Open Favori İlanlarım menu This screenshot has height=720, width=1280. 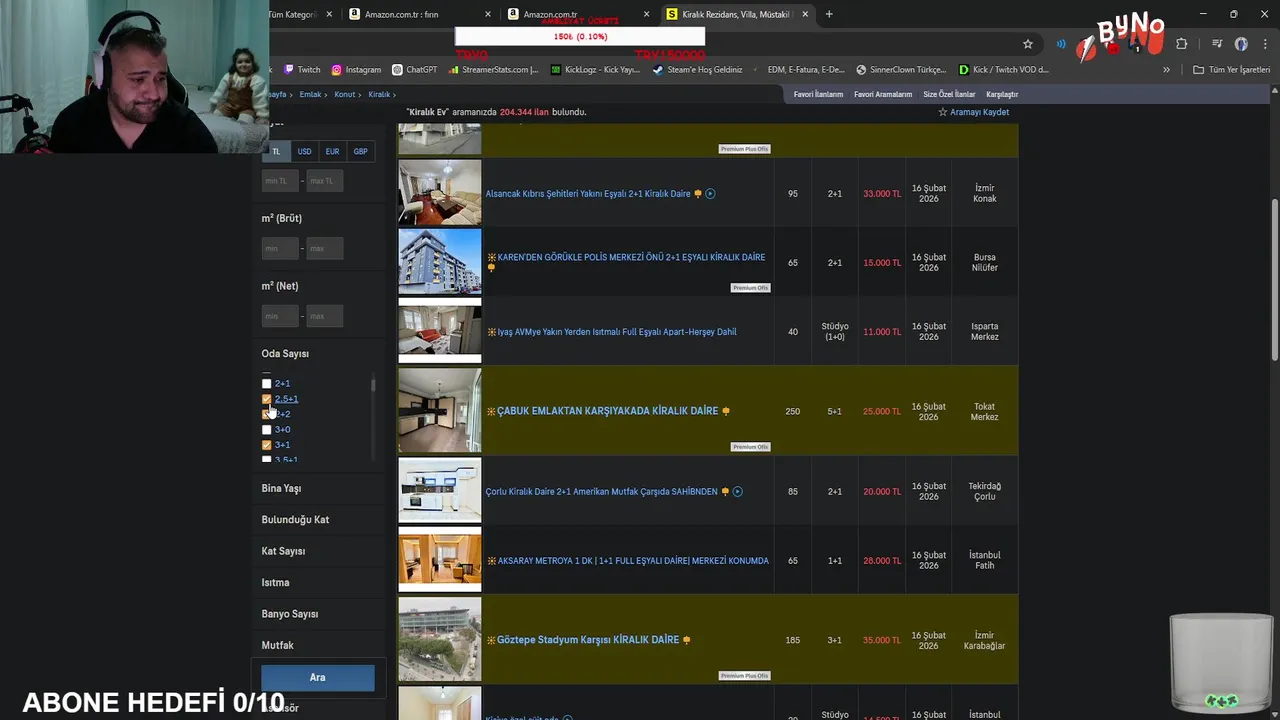(818, 95)
